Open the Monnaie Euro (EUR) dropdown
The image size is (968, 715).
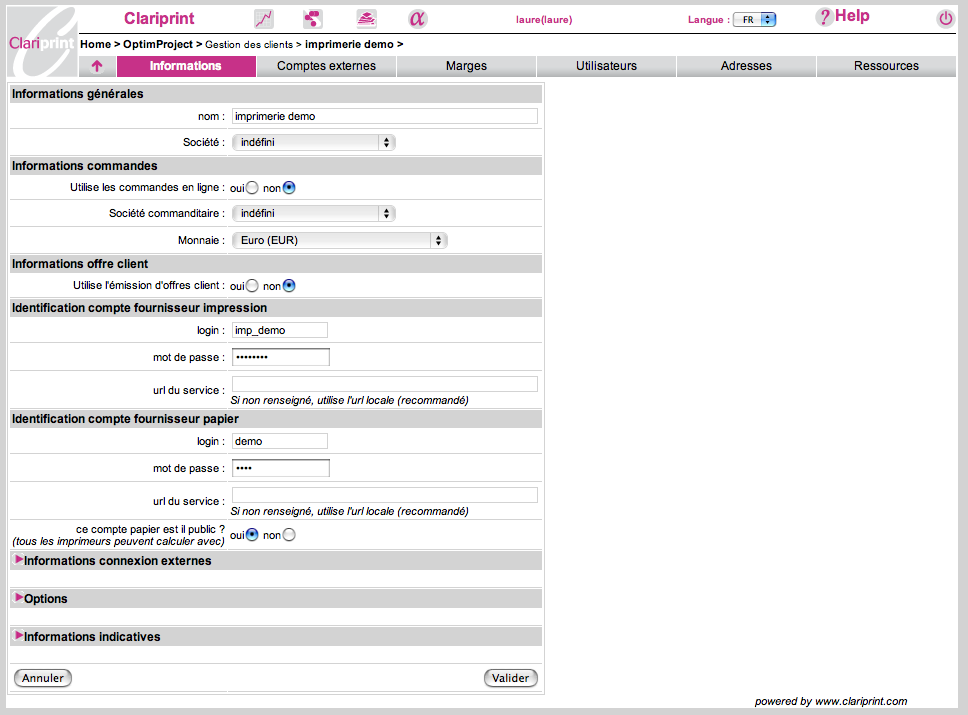[x=339, y=241]
